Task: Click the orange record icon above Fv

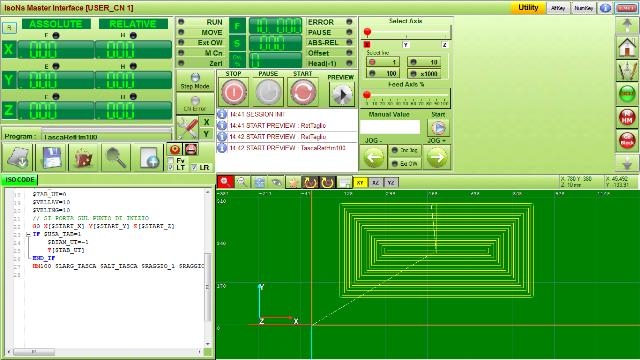Action: coord(175,149)
